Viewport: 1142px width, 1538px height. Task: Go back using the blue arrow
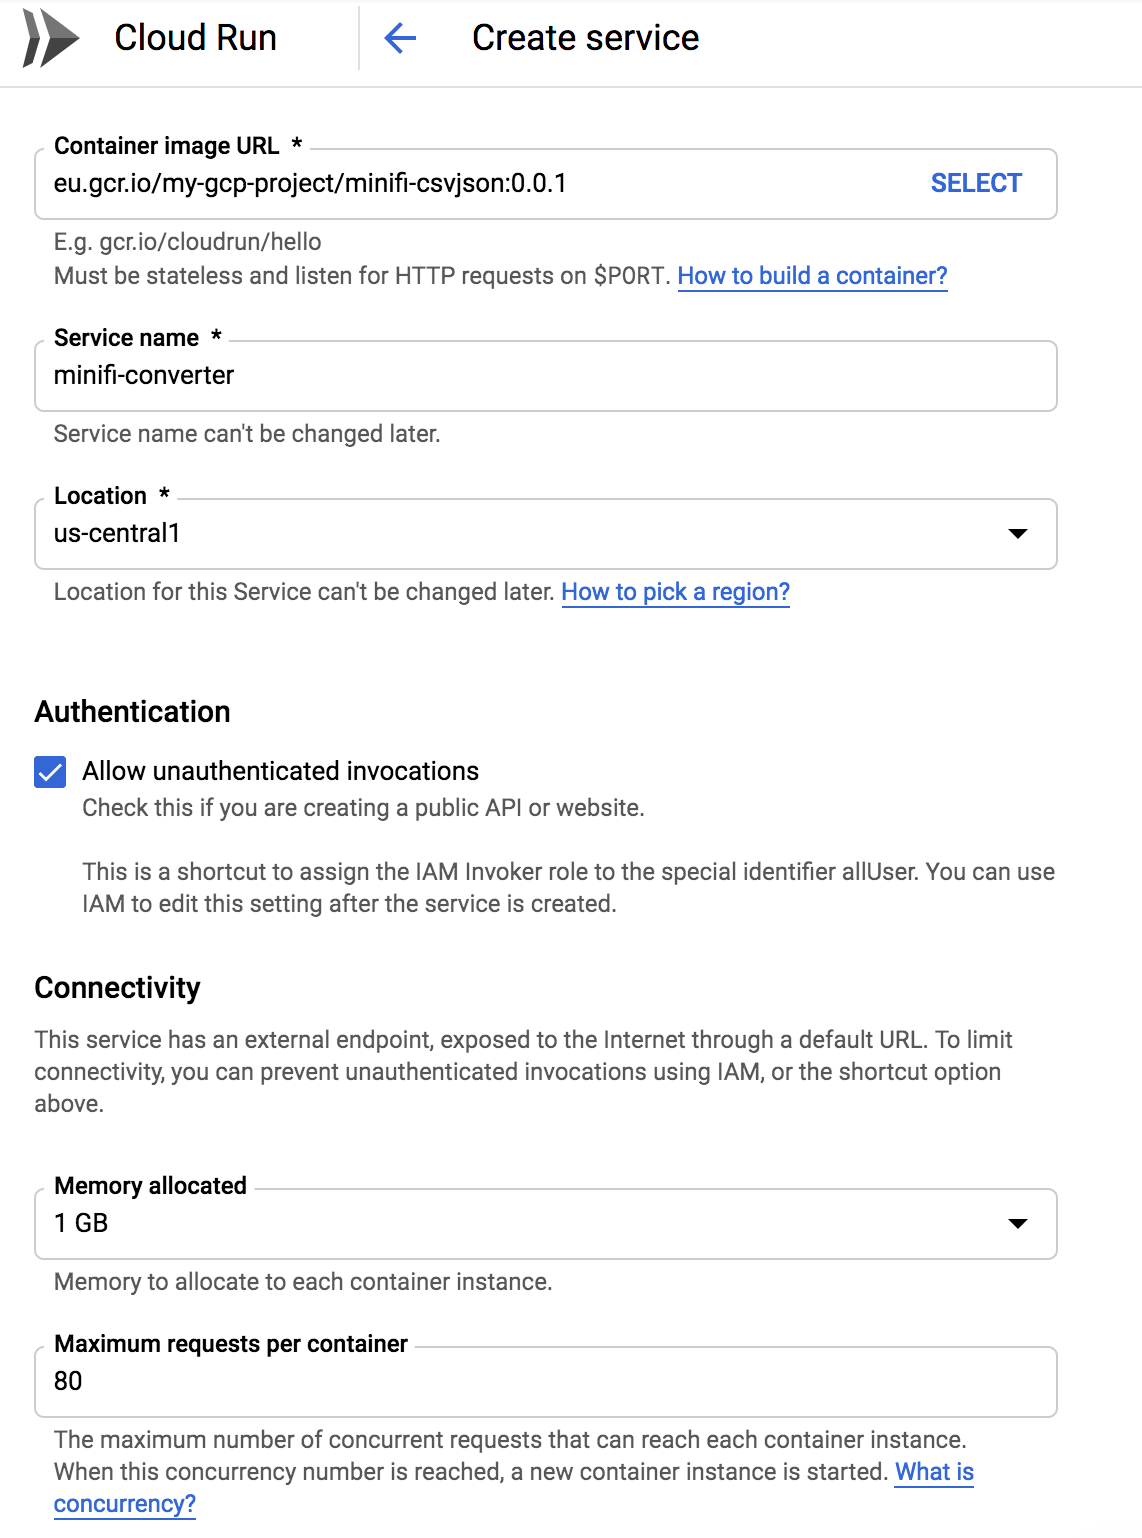[x=400, y=38]
